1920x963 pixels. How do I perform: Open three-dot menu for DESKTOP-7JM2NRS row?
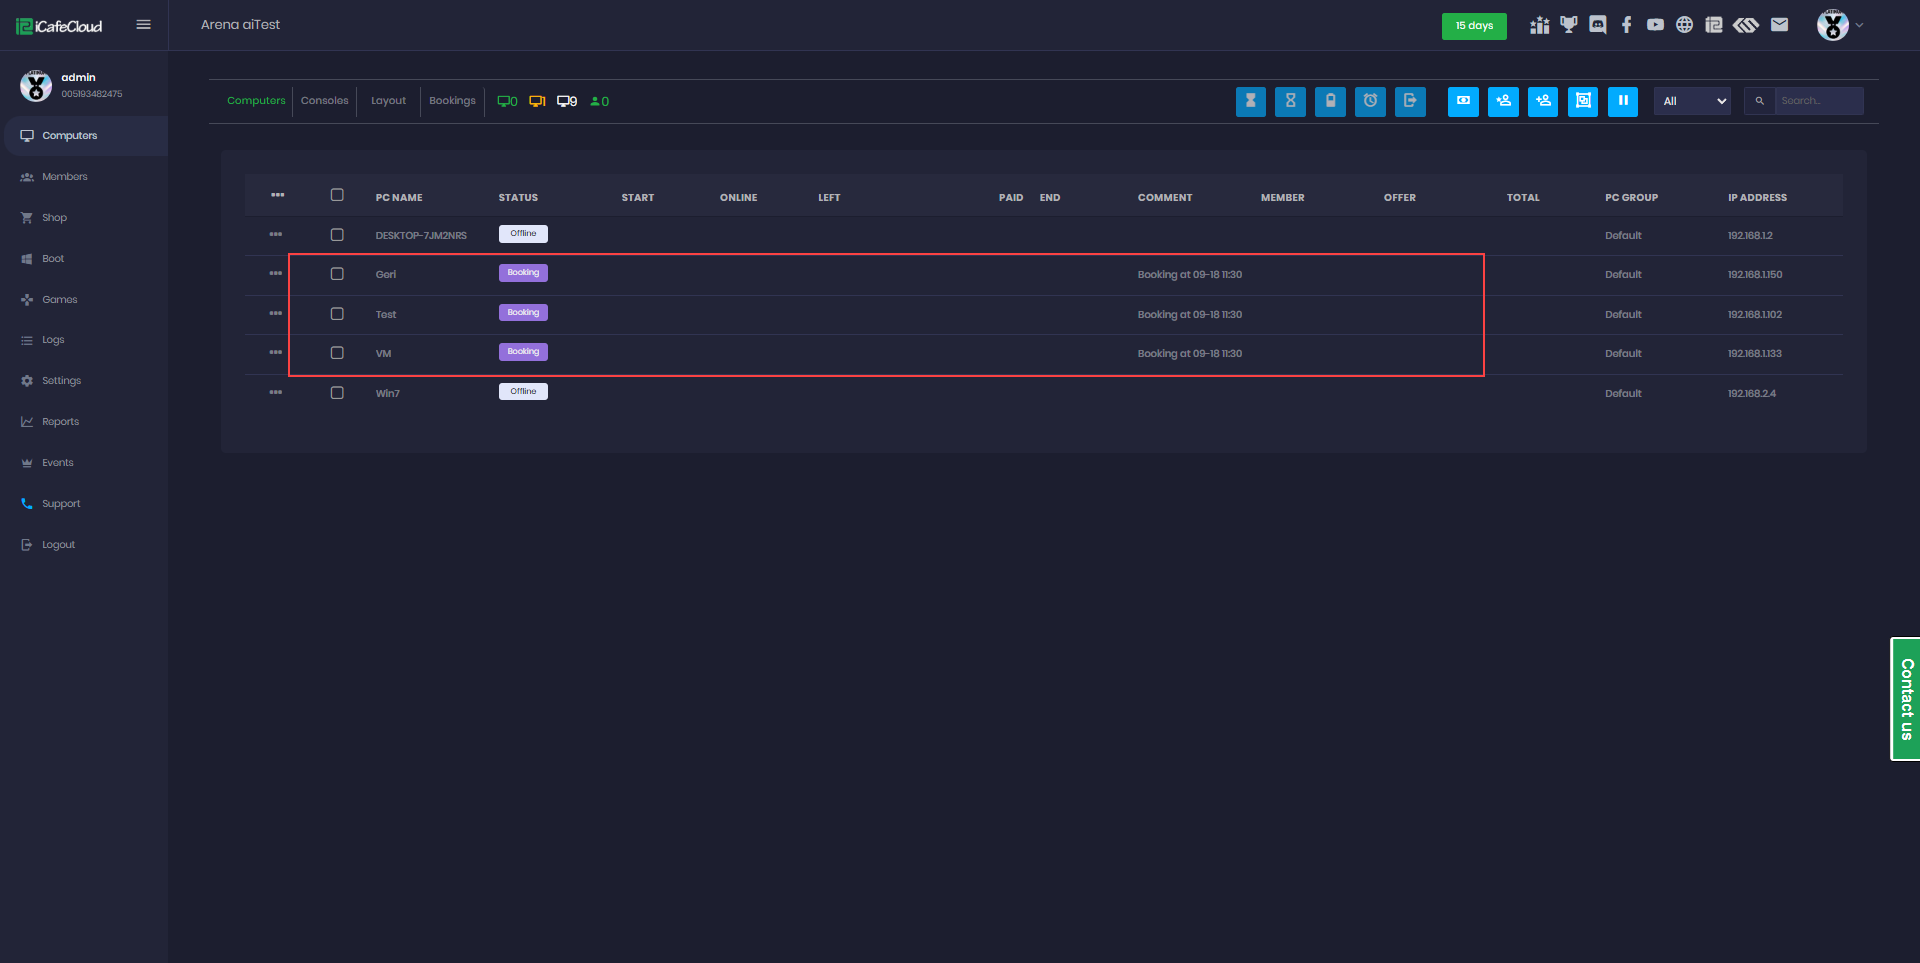[x=276, y=235]
